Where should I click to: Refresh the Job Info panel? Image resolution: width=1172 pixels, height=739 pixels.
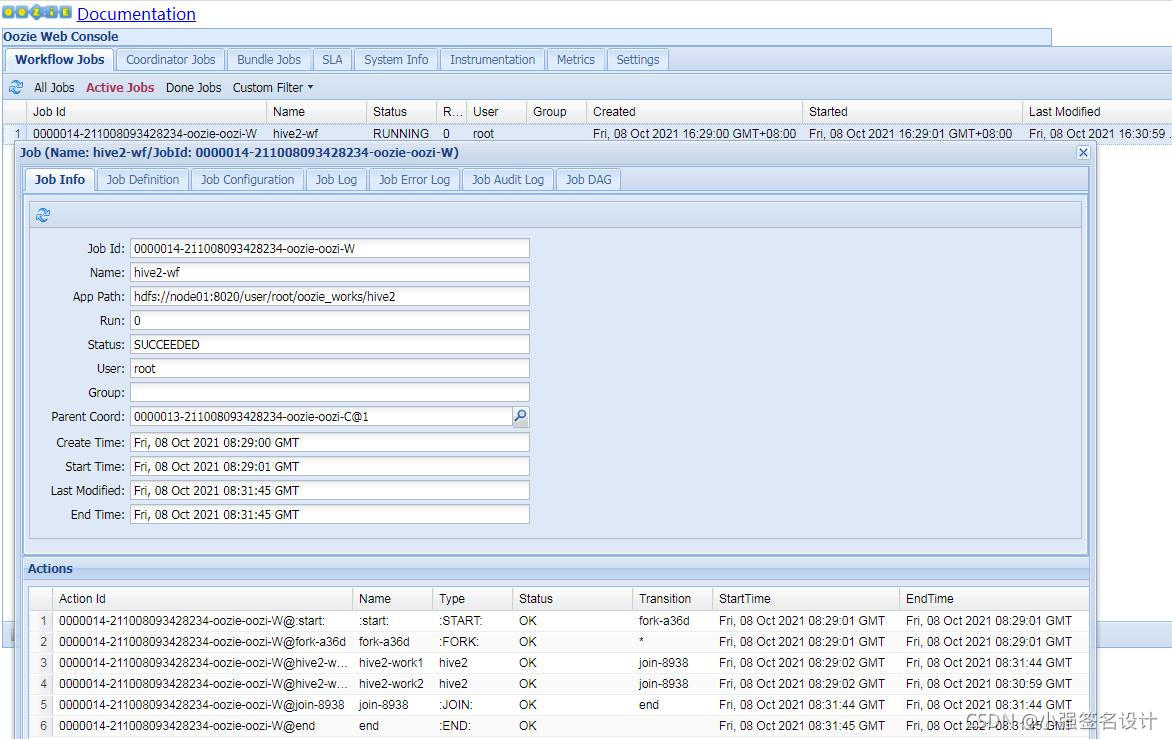click(43, 215)
